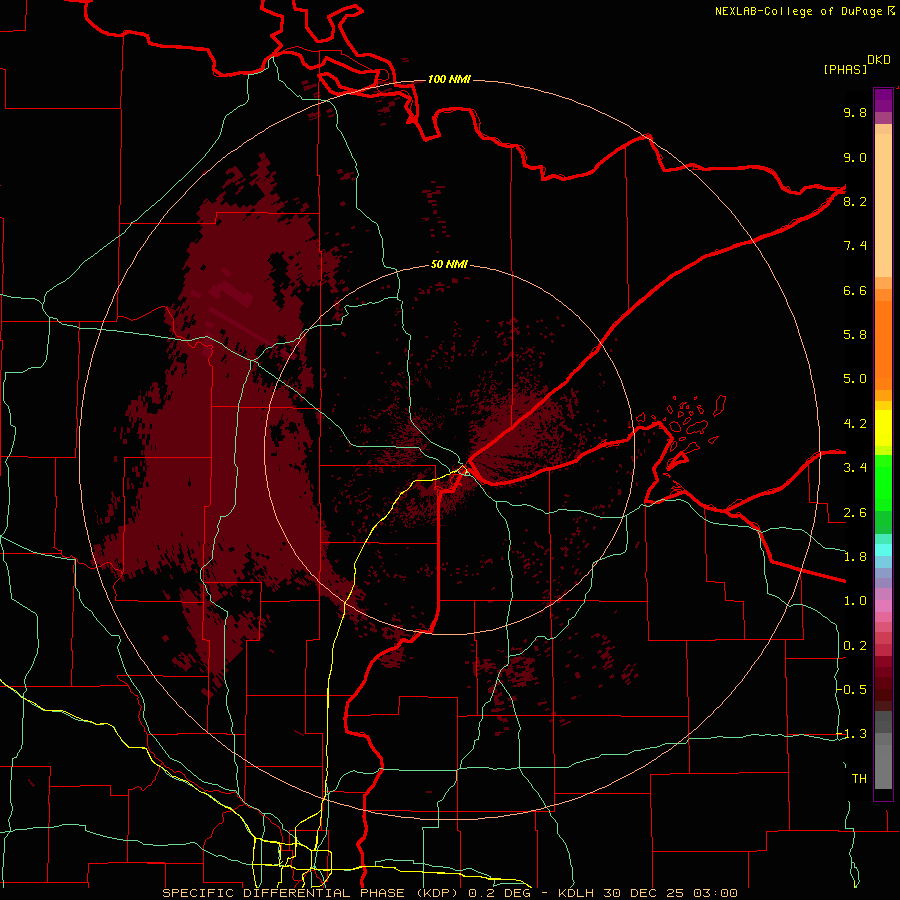Click the Specific Differential Phase (KDP) caption
The image size is (900, 900).
pyautogui.click(x=312, y=893)
